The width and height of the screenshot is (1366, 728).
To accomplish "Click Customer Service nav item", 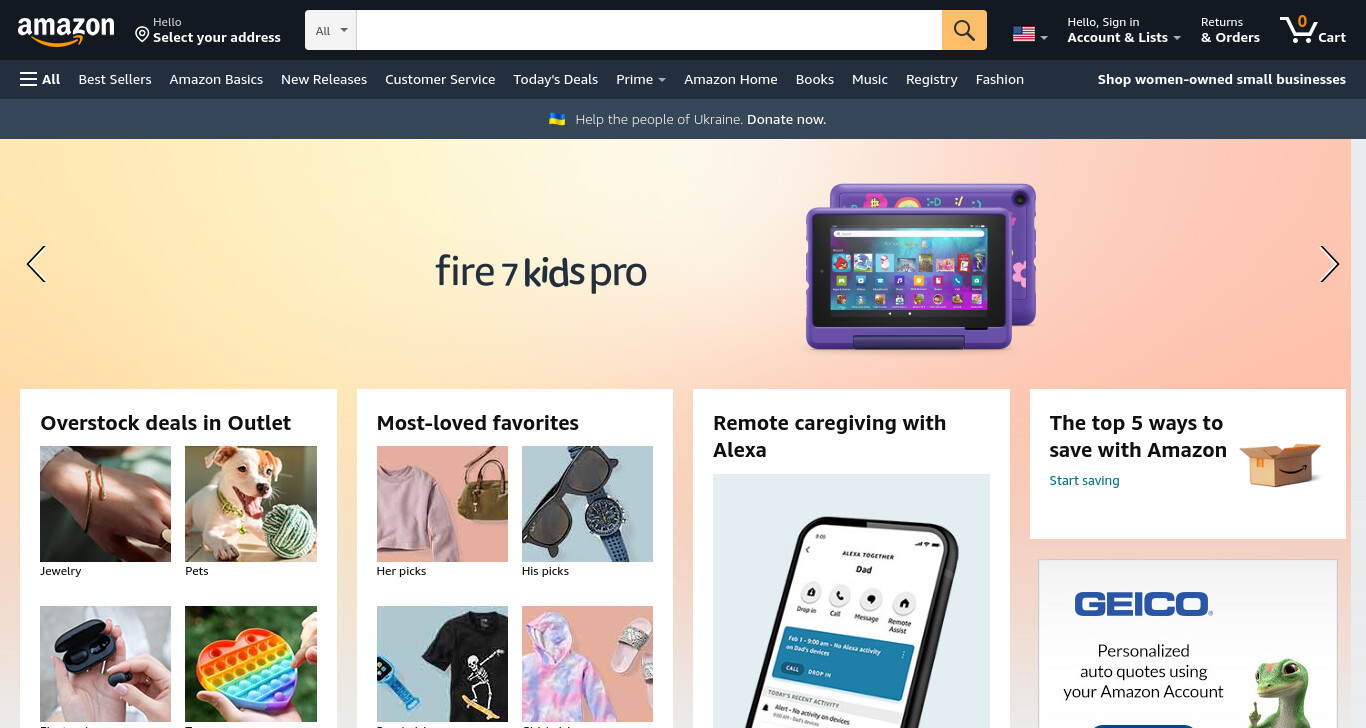I will 440,79.
